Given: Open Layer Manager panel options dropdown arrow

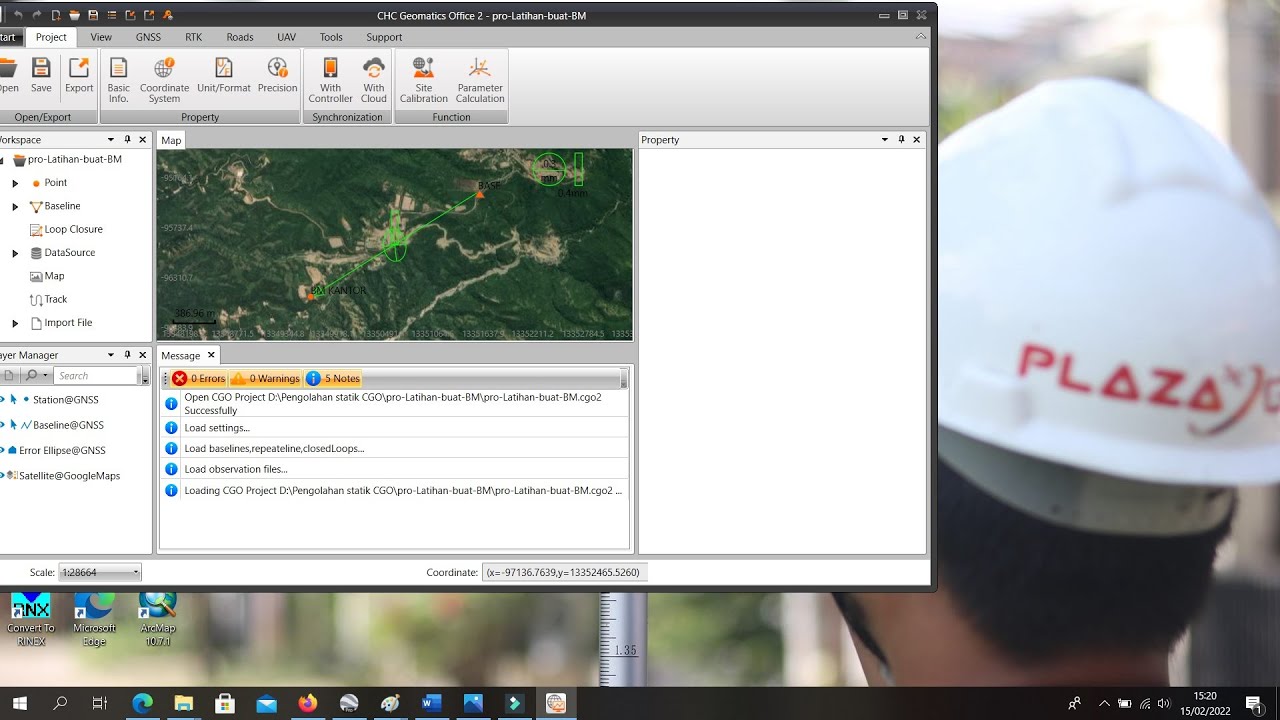Looking at the screenshot, I should tap(111, 355).
